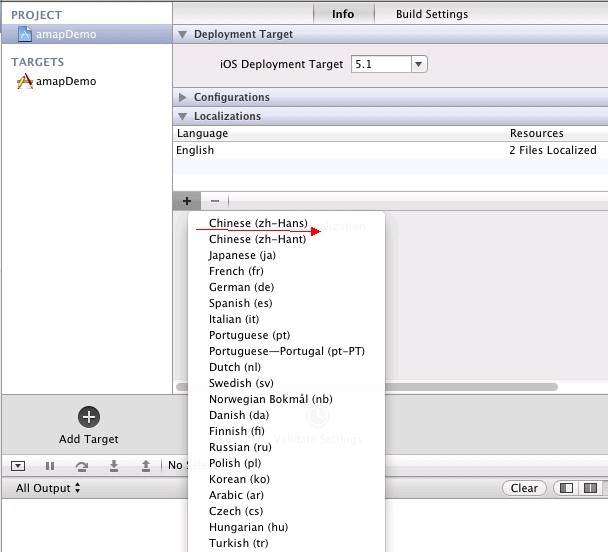
Task: Choose Dutch (nl) localization
Action: [286, 367]
